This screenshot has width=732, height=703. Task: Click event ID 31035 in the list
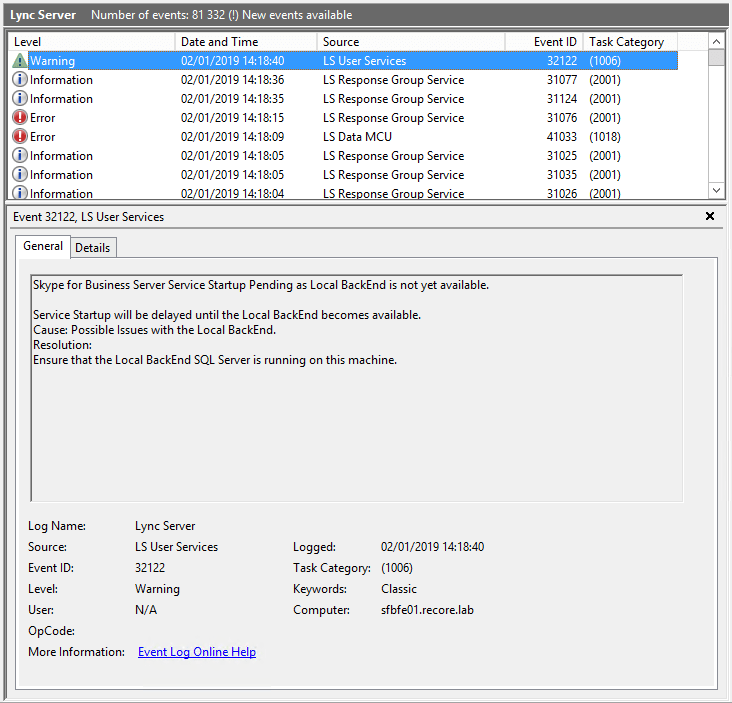click(562, 175)
